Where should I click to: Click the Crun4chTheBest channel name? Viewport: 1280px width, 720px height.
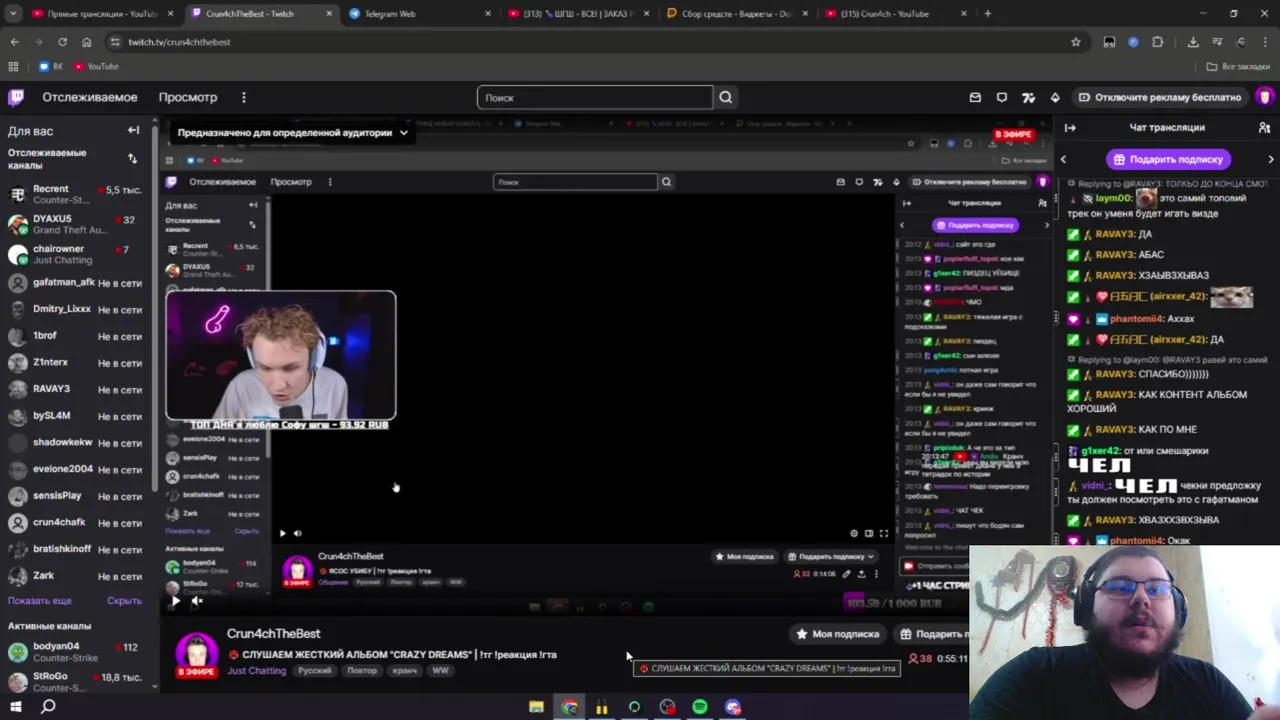coord(273,634)
